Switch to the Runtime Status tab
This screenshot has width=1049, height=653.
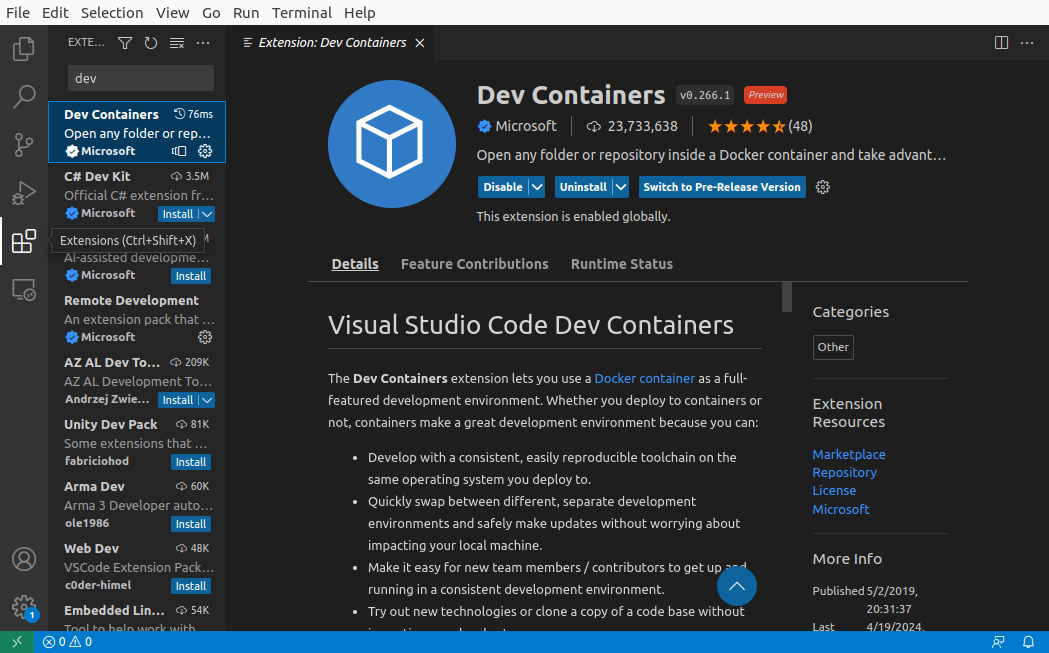point(621,264)
